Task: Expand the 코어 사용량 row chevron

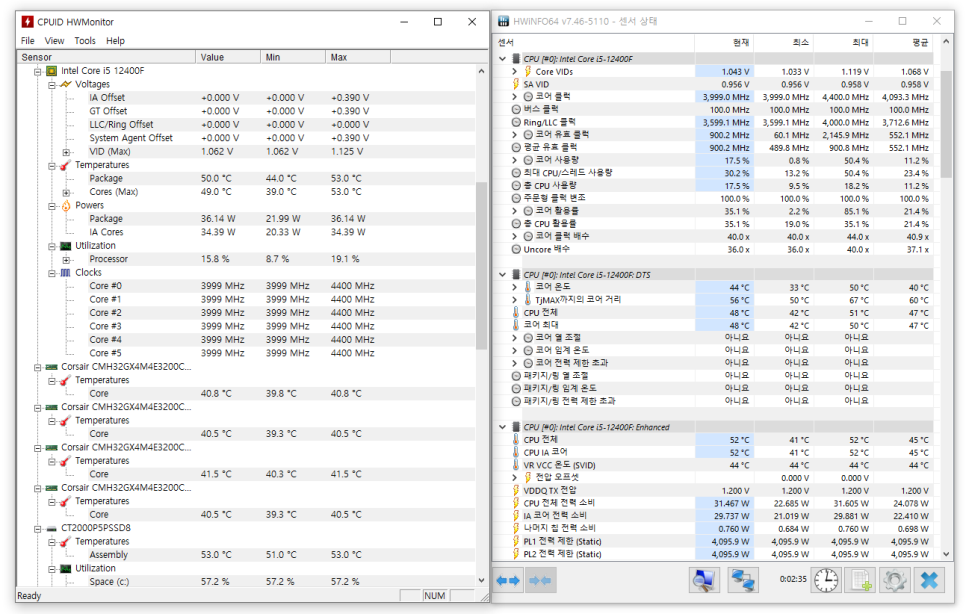Action: point(514,160)
